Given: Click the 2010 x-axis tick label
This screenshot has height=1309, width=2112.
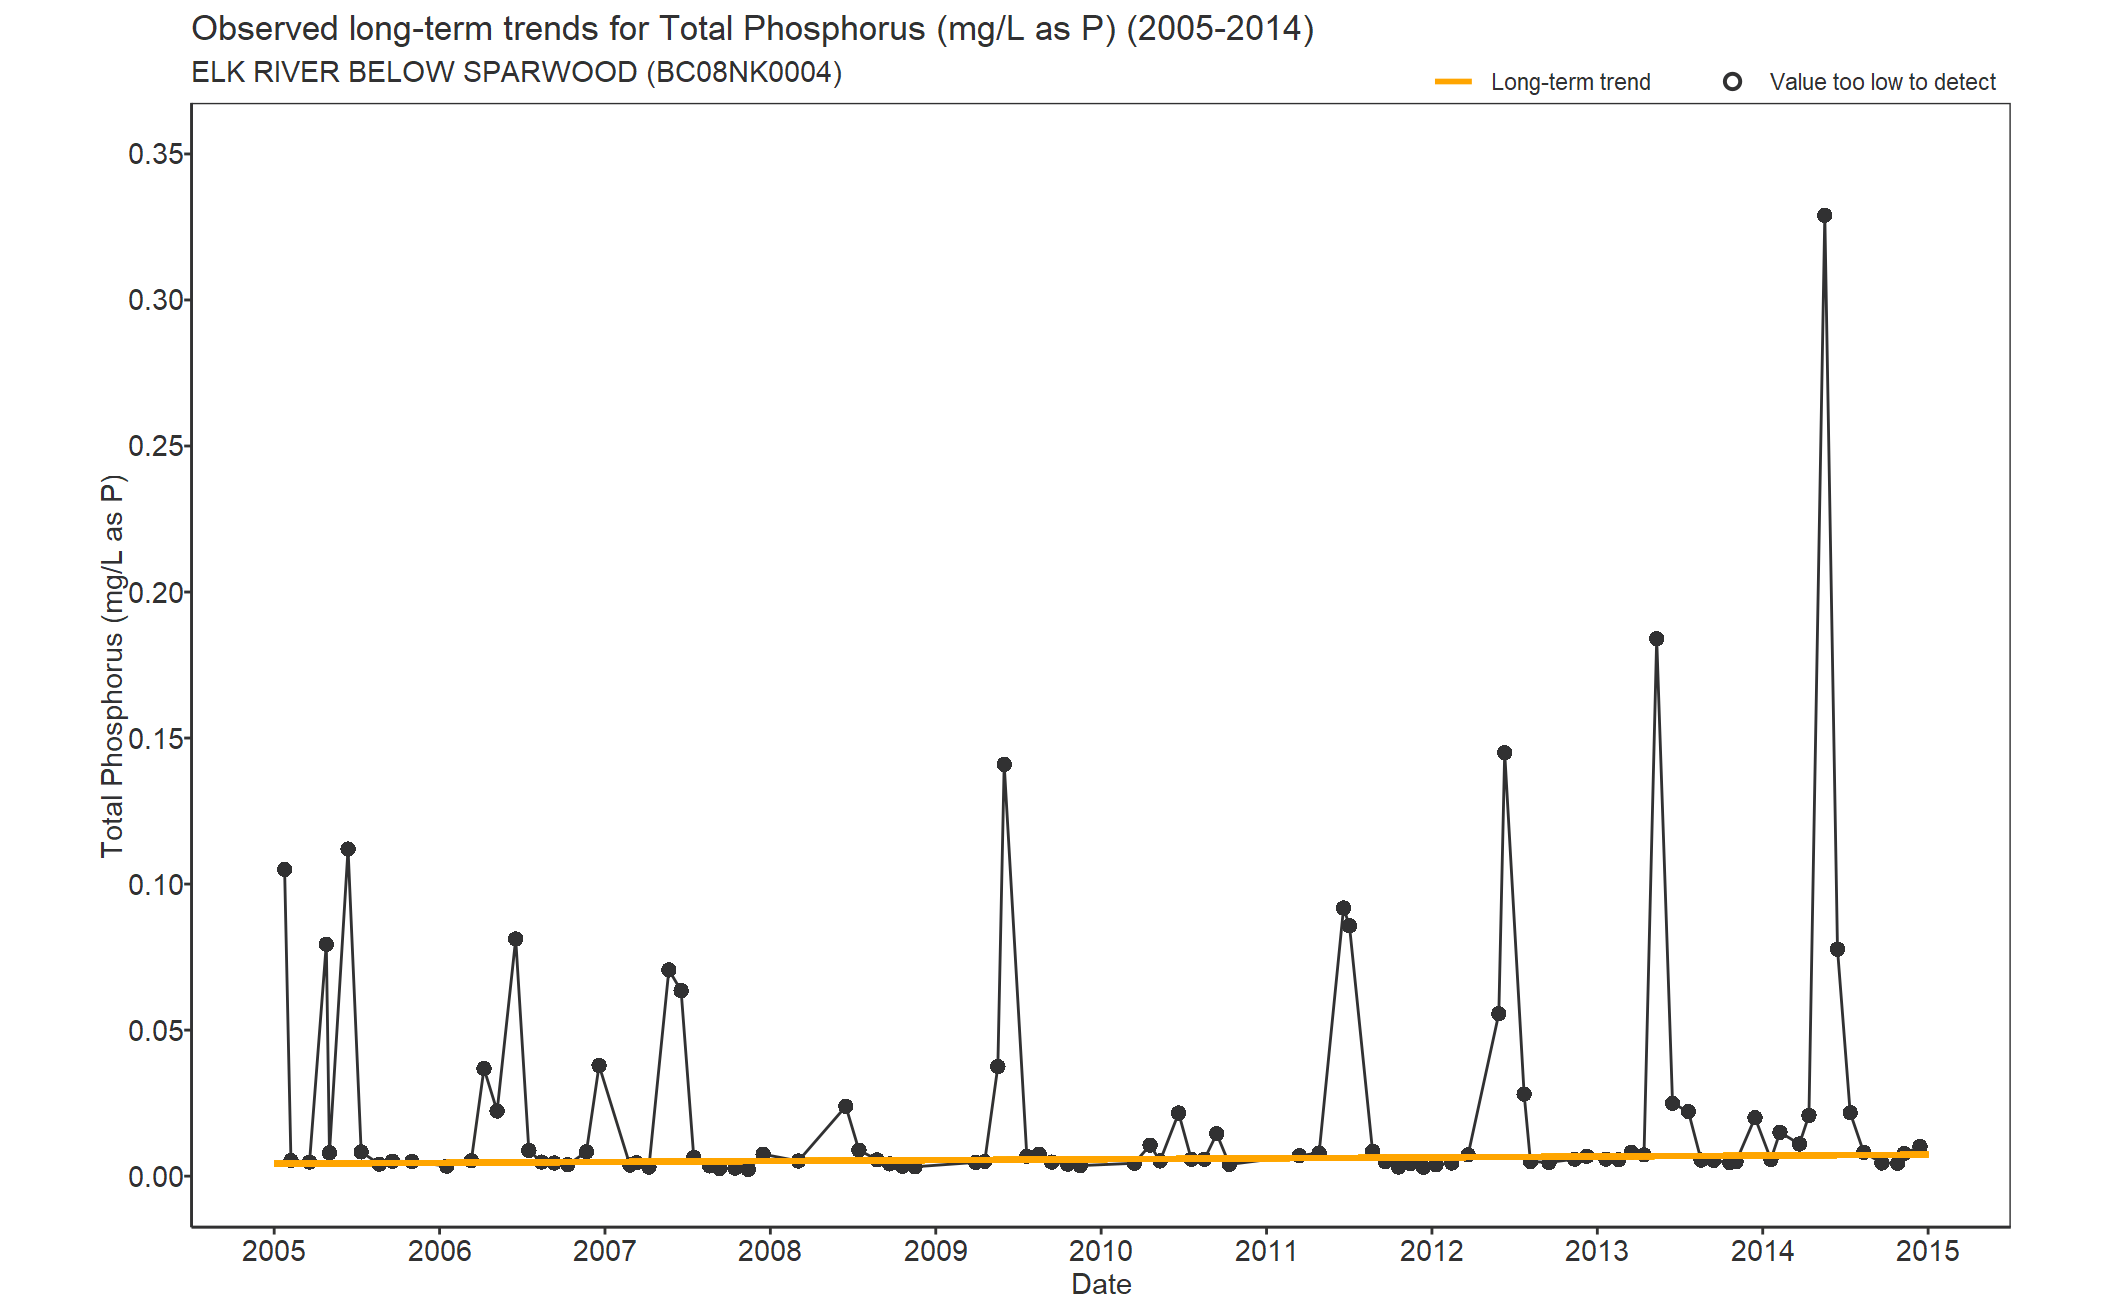Looking at the screenshot, I should click(1100, 1251).
